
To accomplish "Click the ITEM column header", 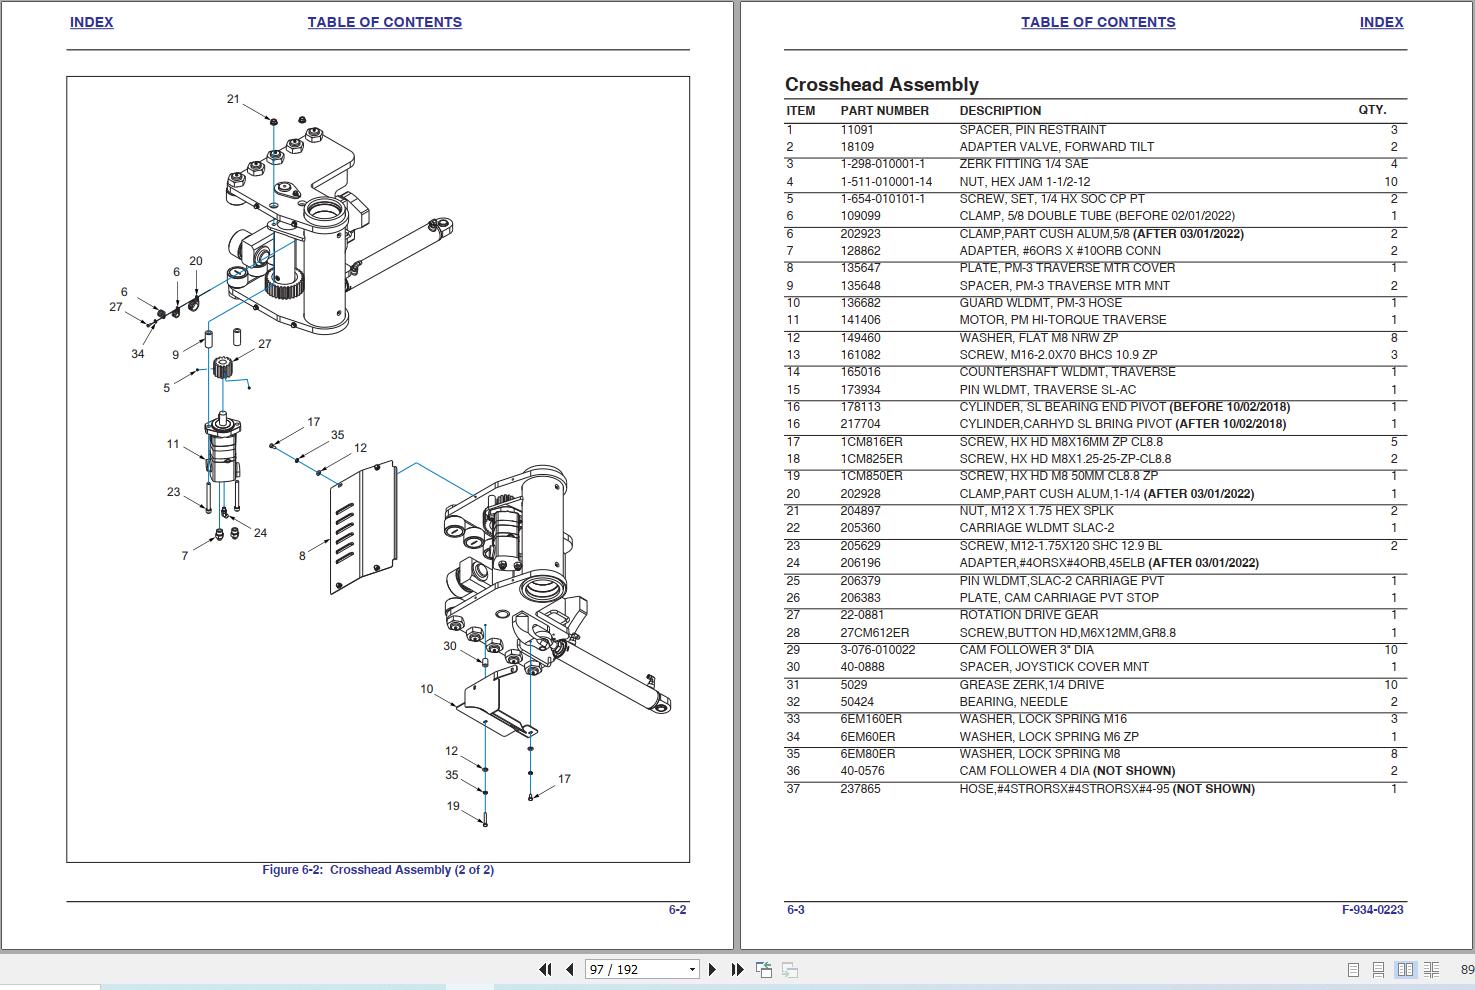I will click(801, 111).
